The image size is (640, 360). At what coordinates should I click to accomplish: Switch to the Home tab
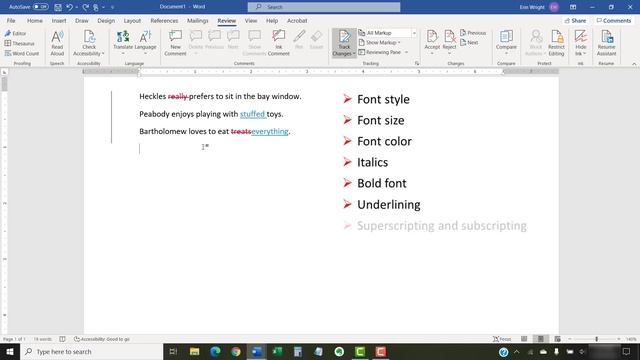pos(35,20)
